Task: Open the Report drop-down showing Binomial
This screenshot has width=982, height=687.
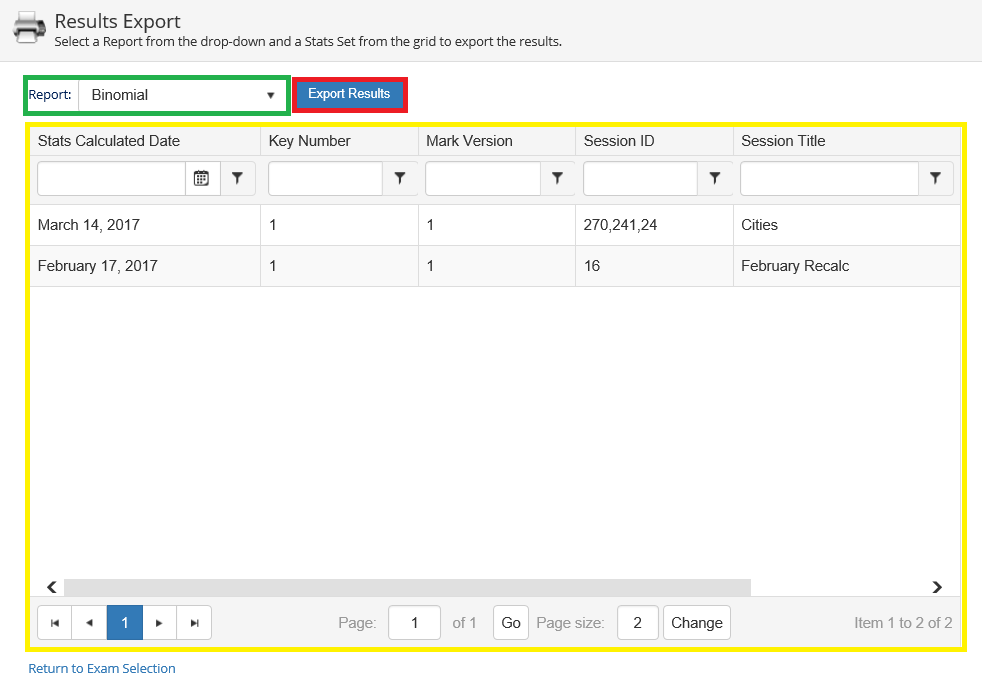Action: point(183,95)
